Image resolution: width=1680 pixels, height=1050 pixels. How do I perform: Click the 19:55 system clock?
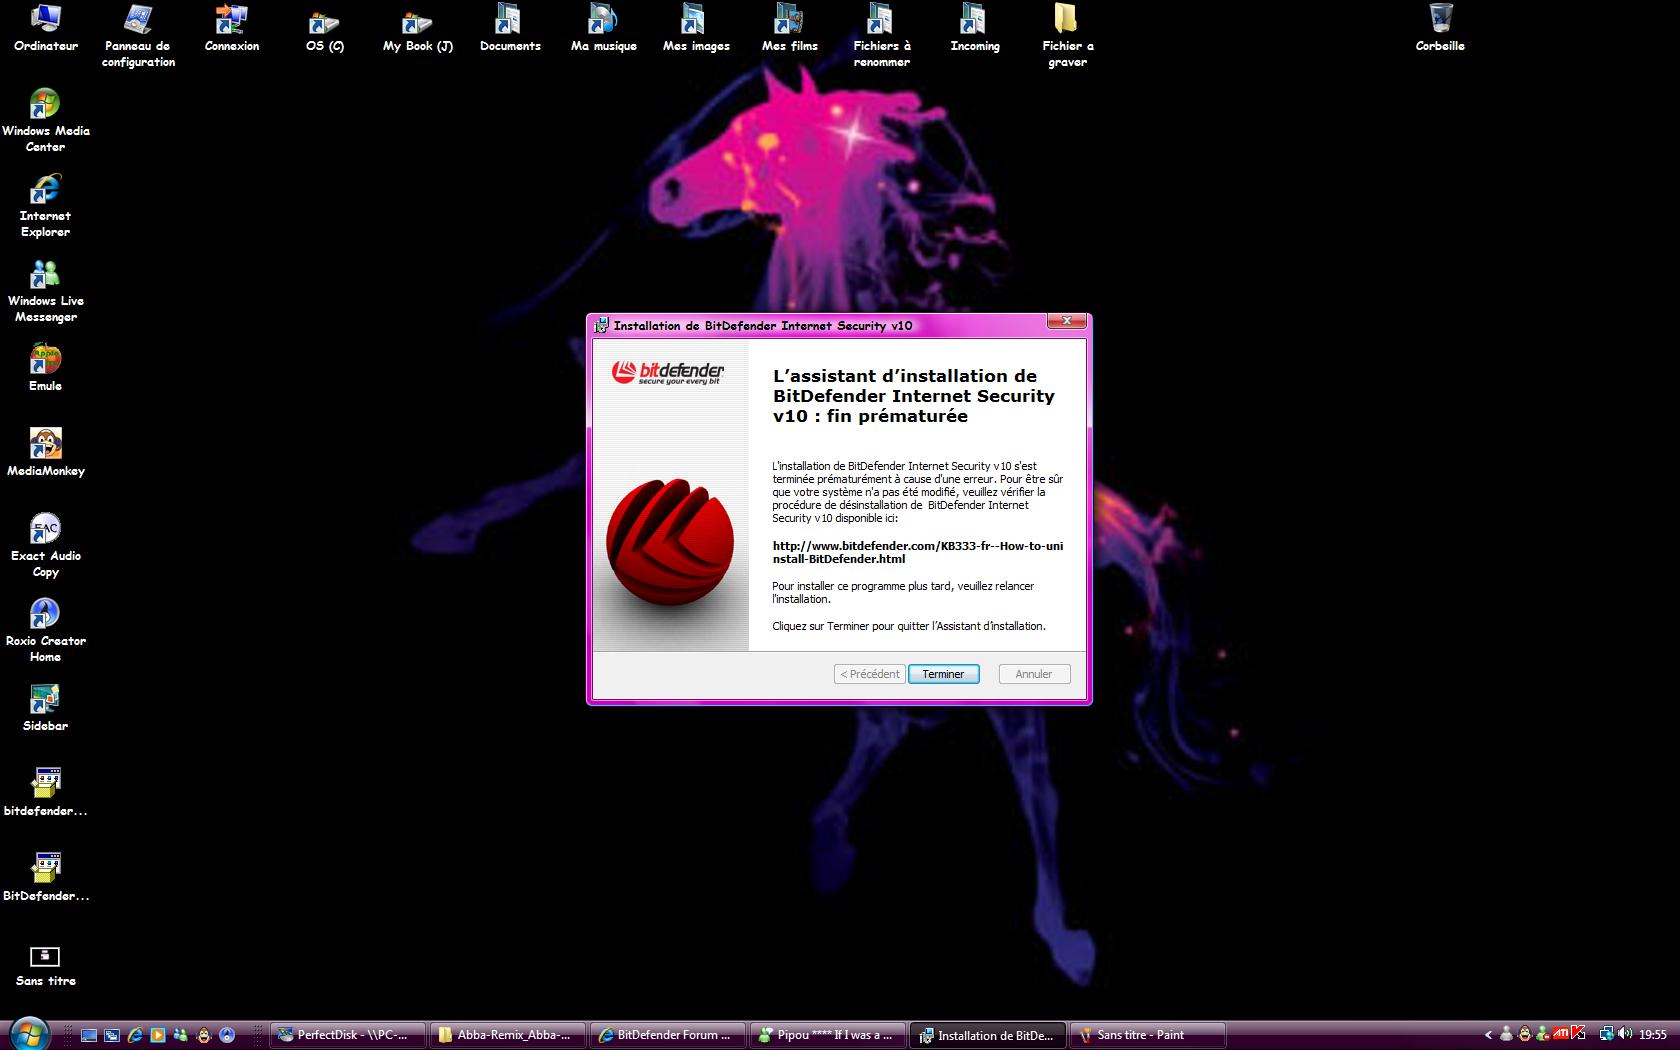(1653, 1035)
